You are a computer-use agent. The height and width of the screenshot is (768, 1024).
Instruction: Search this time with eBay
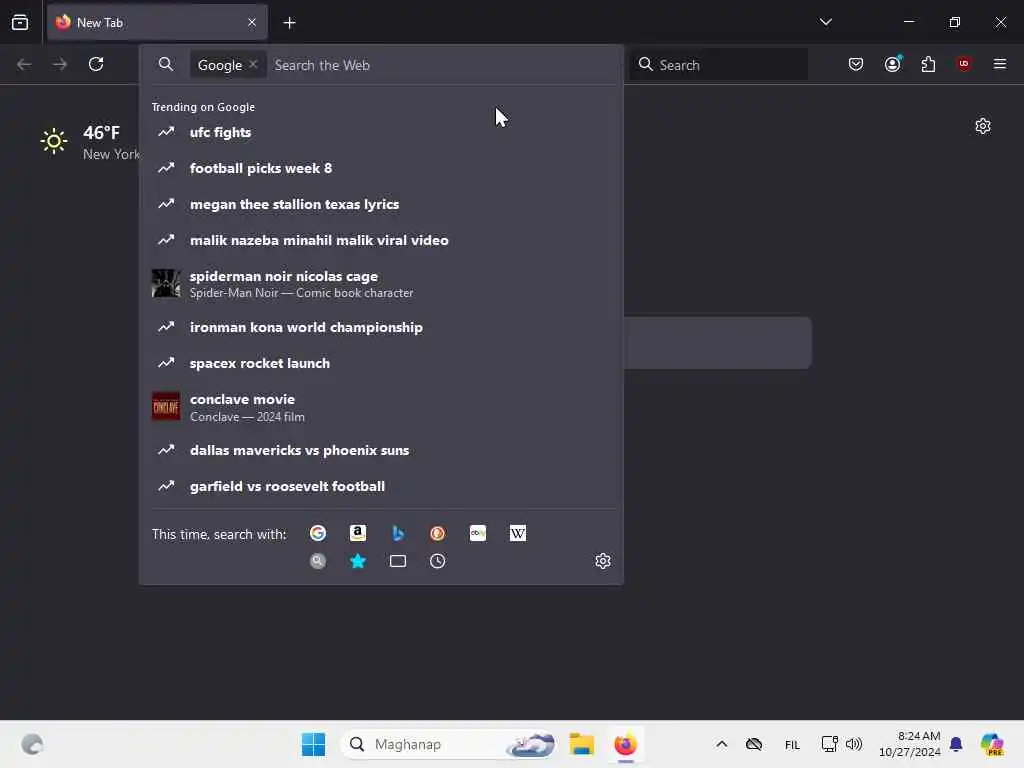[477, 533]
